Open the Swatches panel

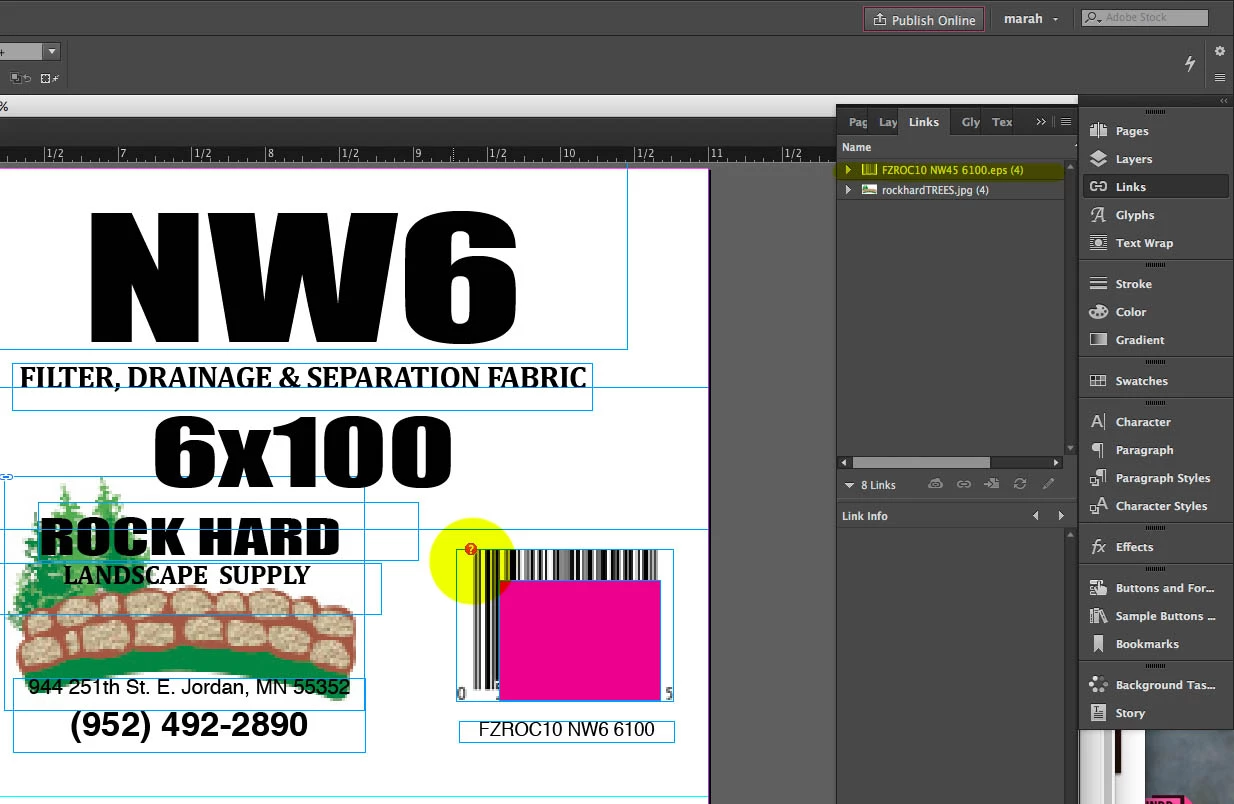click(1155, 381)
